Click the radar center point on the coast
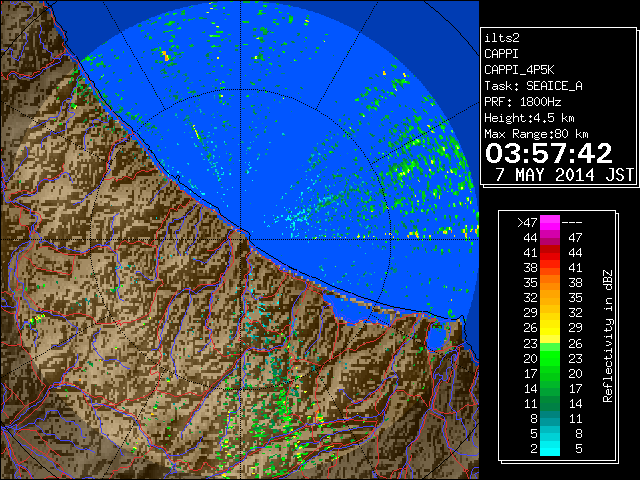Viewport: 640px width, 480px height. coord(241,239)
